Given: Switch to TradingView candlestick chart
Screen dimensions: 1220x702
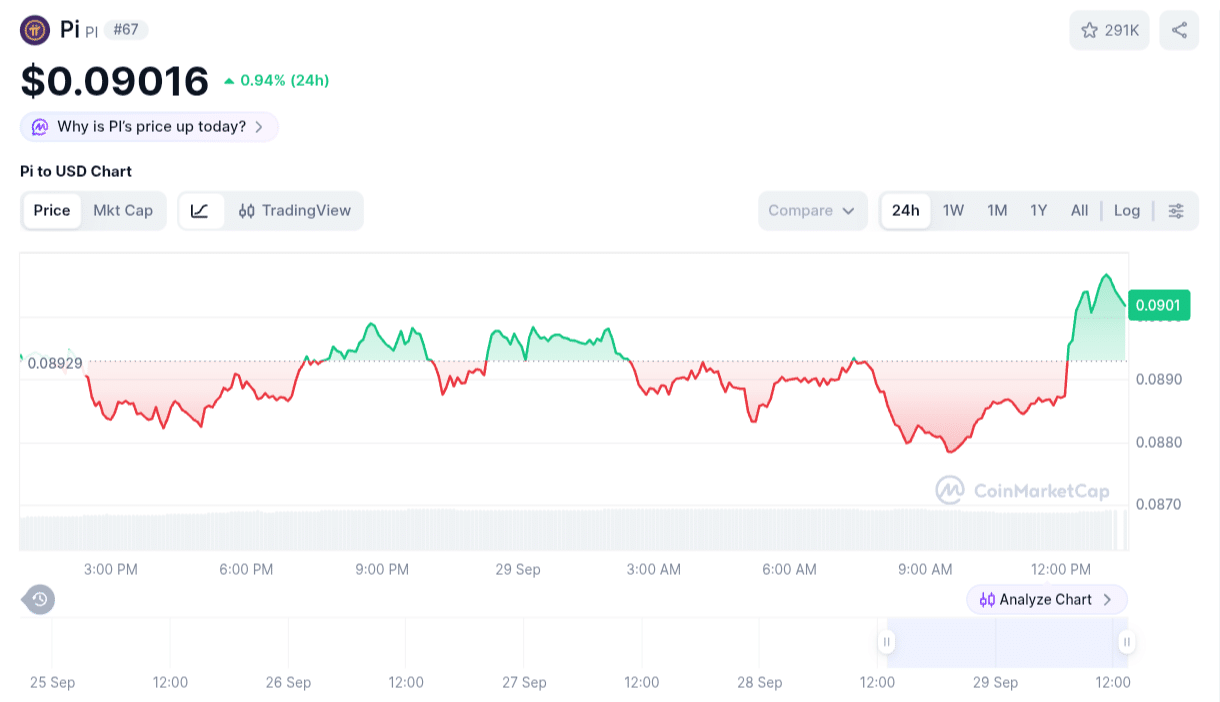Looking at the screenshot, I should (x=295, y=211).
